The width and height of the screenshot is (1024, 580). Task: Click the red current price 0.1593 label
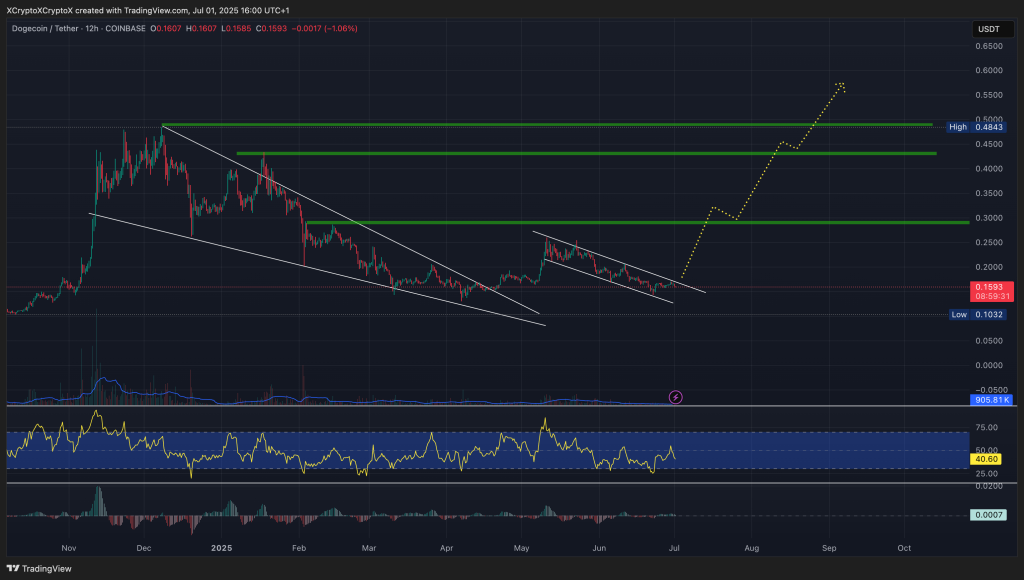pos(986,287)
